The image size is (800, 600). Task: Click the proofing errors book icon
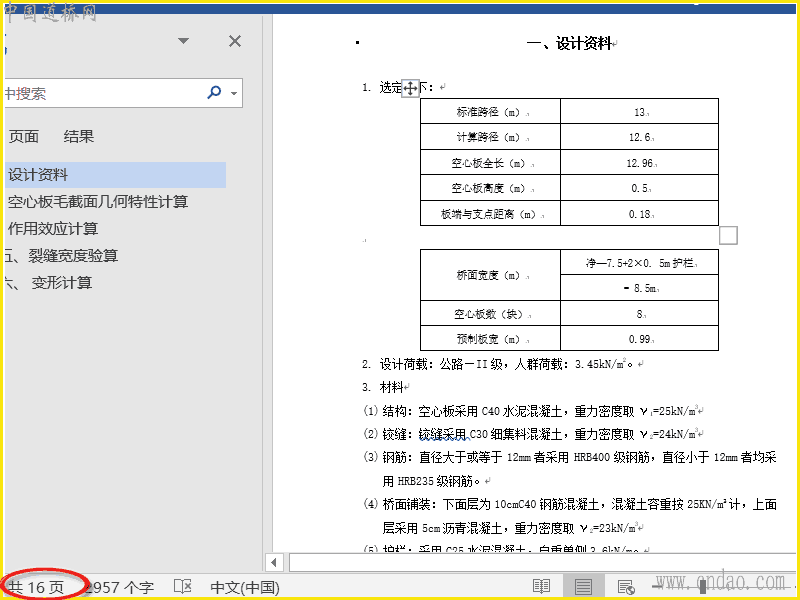click(182, 587)
